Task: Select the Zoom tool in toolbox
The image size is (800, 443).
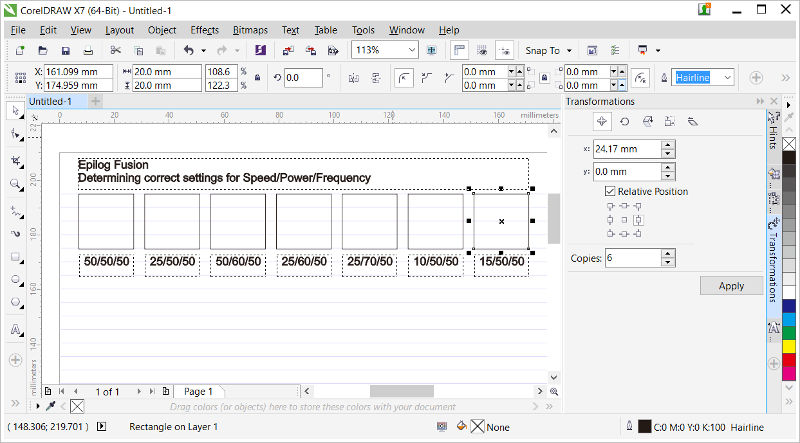Action: point(15,185)
